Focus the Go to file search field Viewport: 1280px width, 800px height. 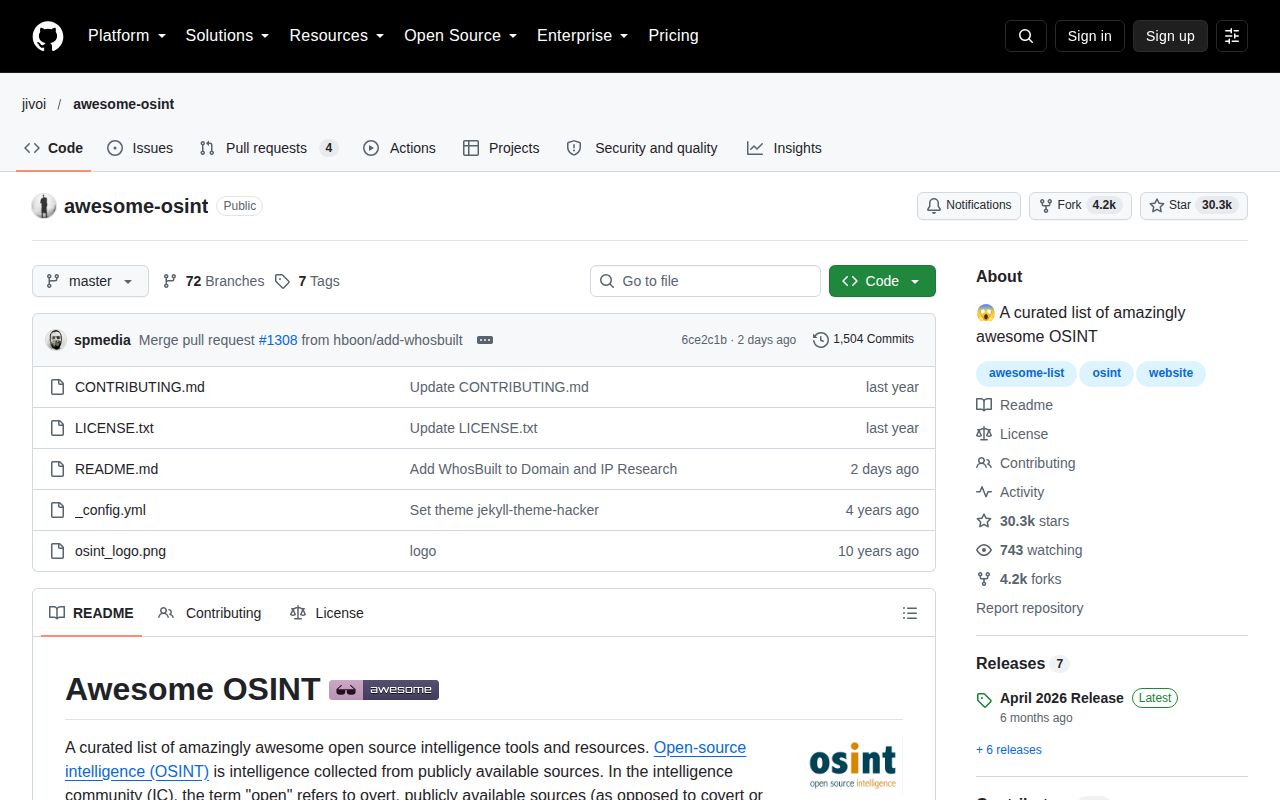coord(705,281)
